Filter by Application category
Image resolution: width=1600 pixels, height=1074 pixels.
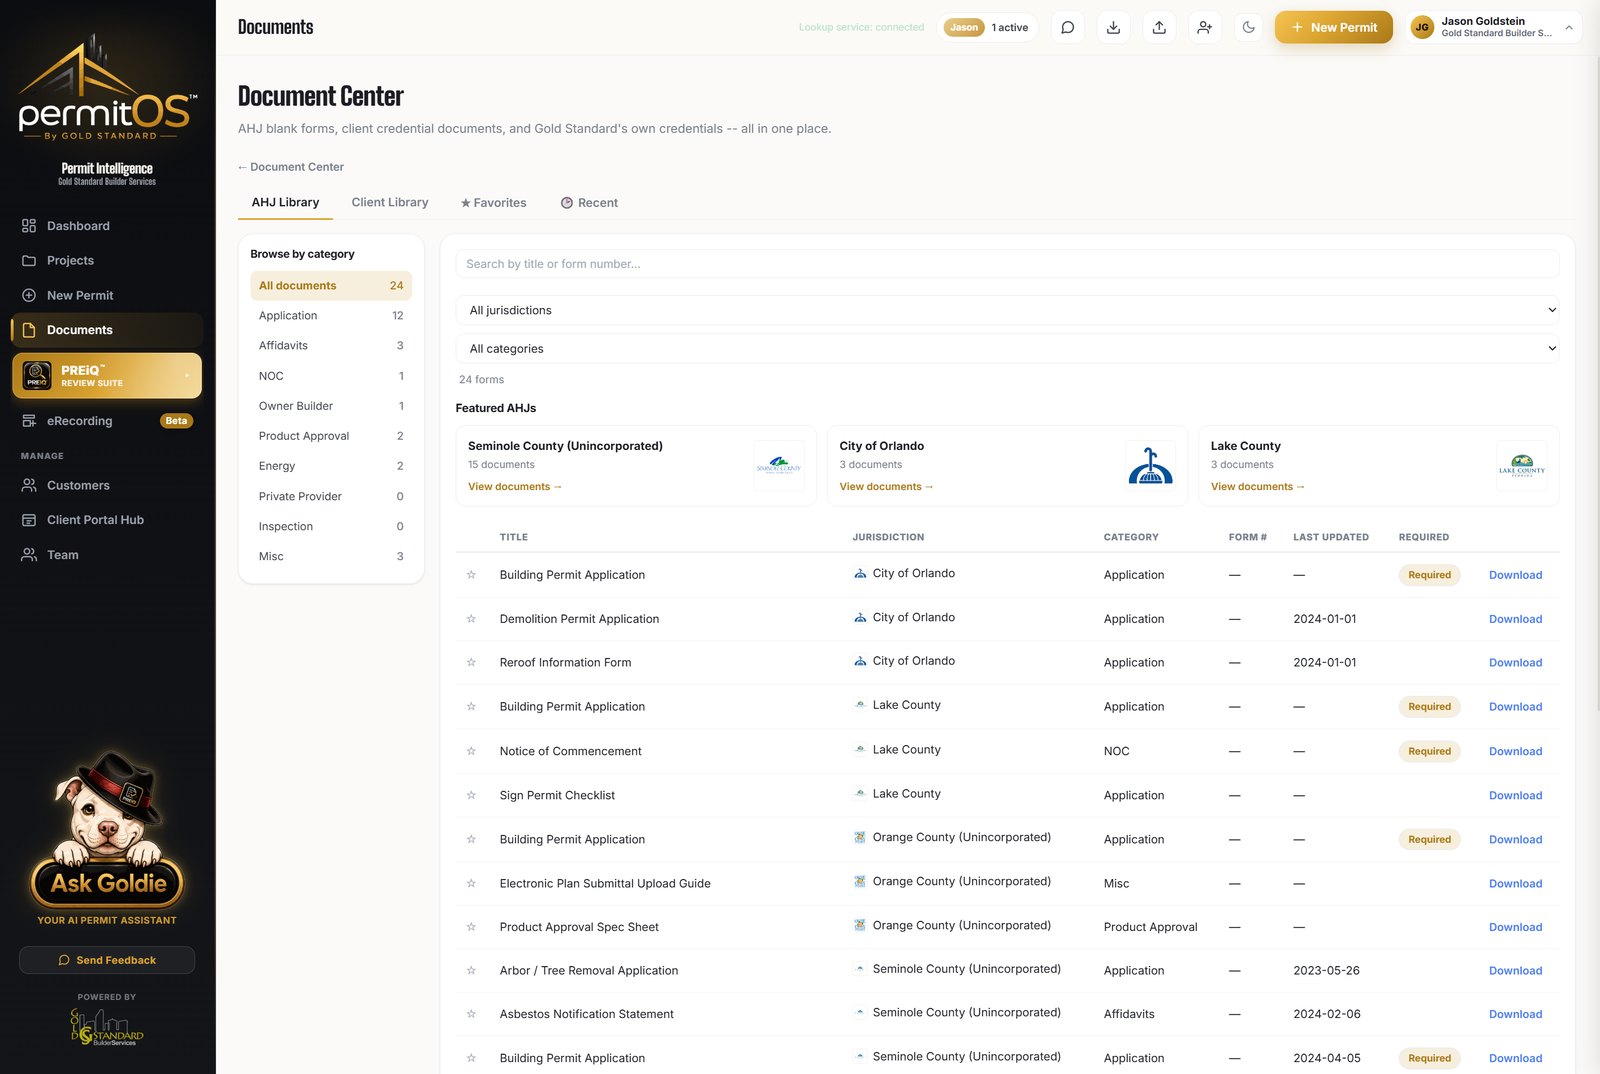coord(331,316)
